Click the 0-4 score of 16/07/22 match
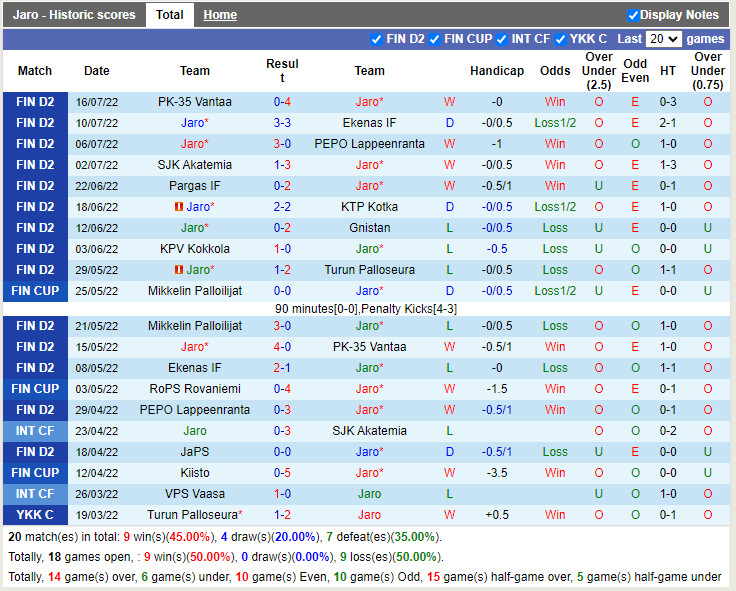 (282, 102)
